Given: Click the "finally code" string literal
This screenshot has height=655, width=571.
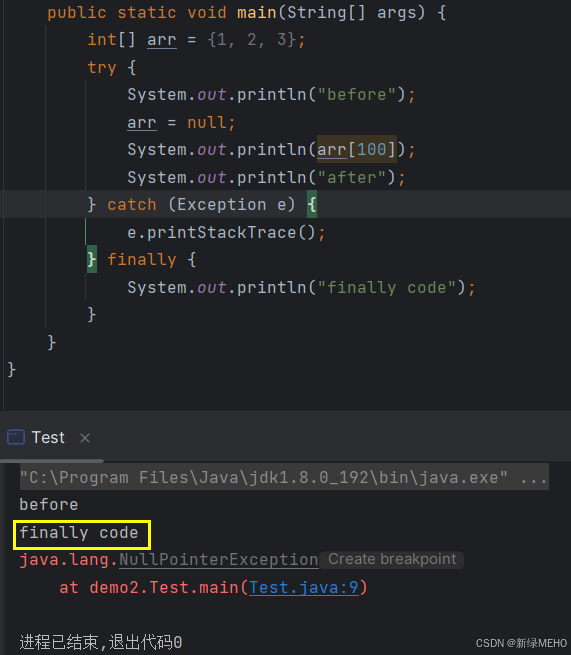Looking at the screenshot, I should click(387, 288).
